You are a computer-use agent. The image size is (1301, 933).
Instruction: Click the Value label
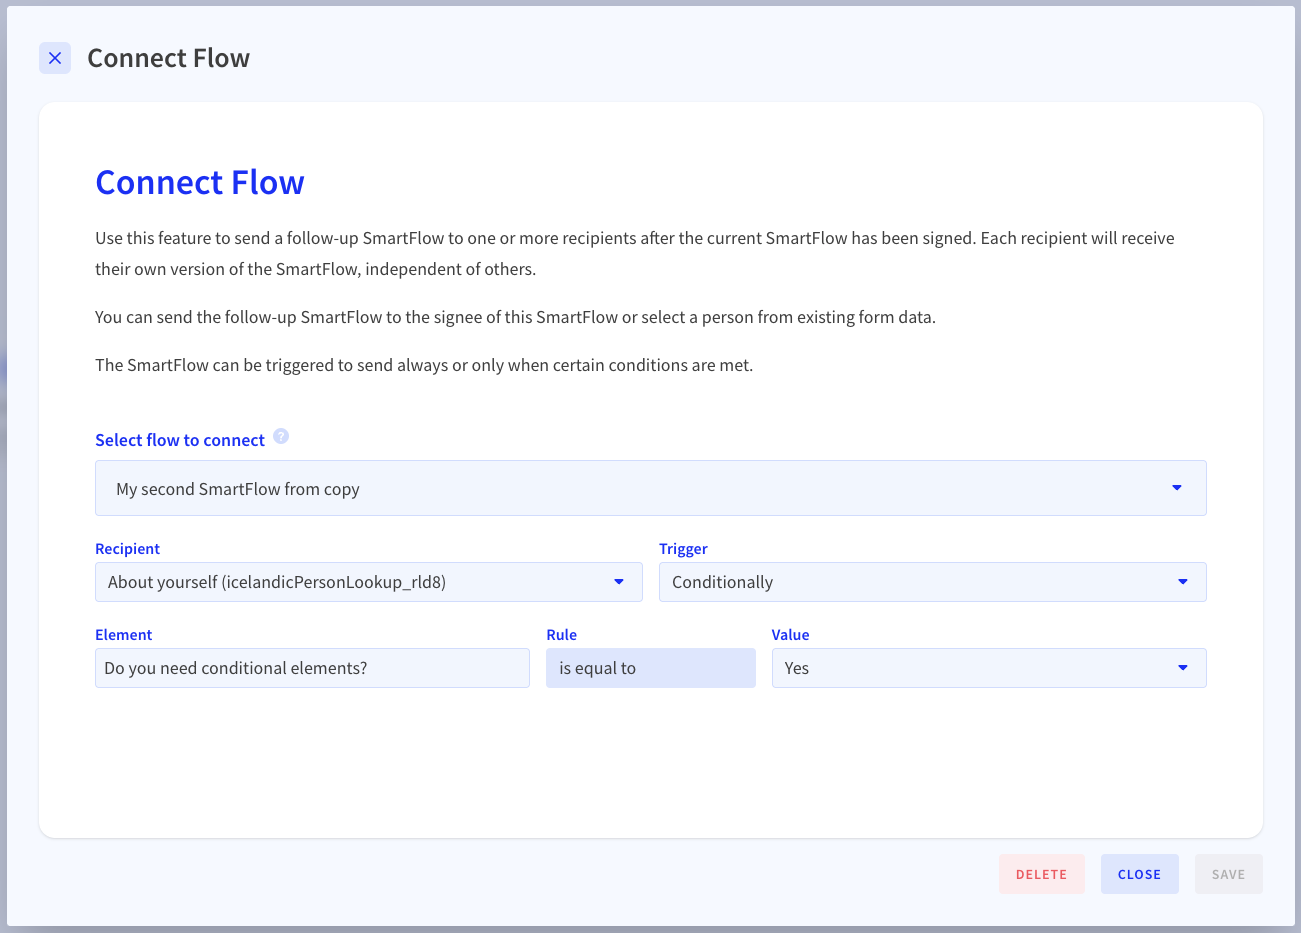point(790,635)
